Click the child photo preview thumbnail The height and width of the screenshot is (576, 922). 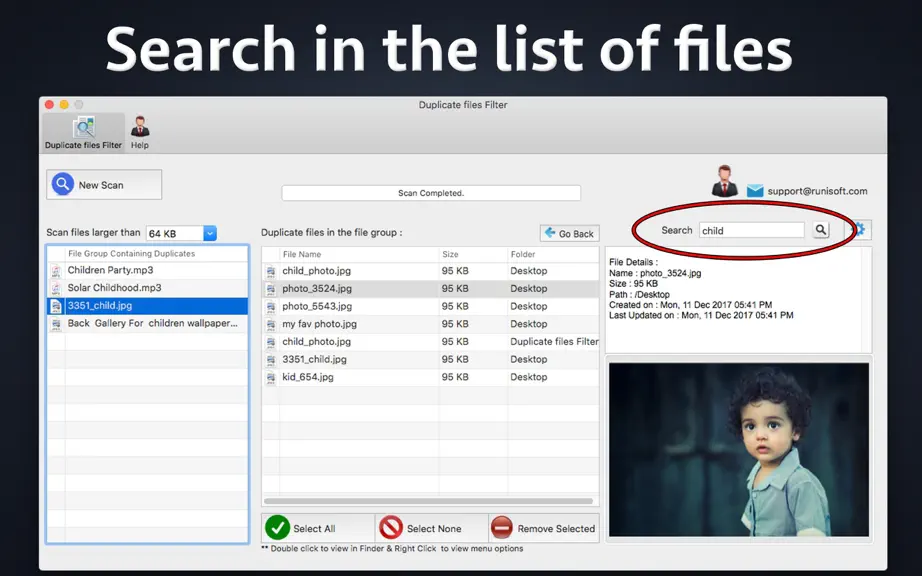739,450
